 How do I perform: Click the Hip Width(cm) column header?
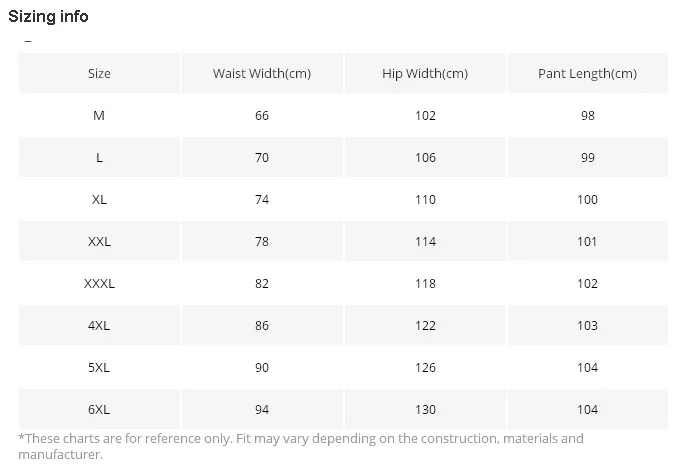pyautogui.click(x=425, y=73)
